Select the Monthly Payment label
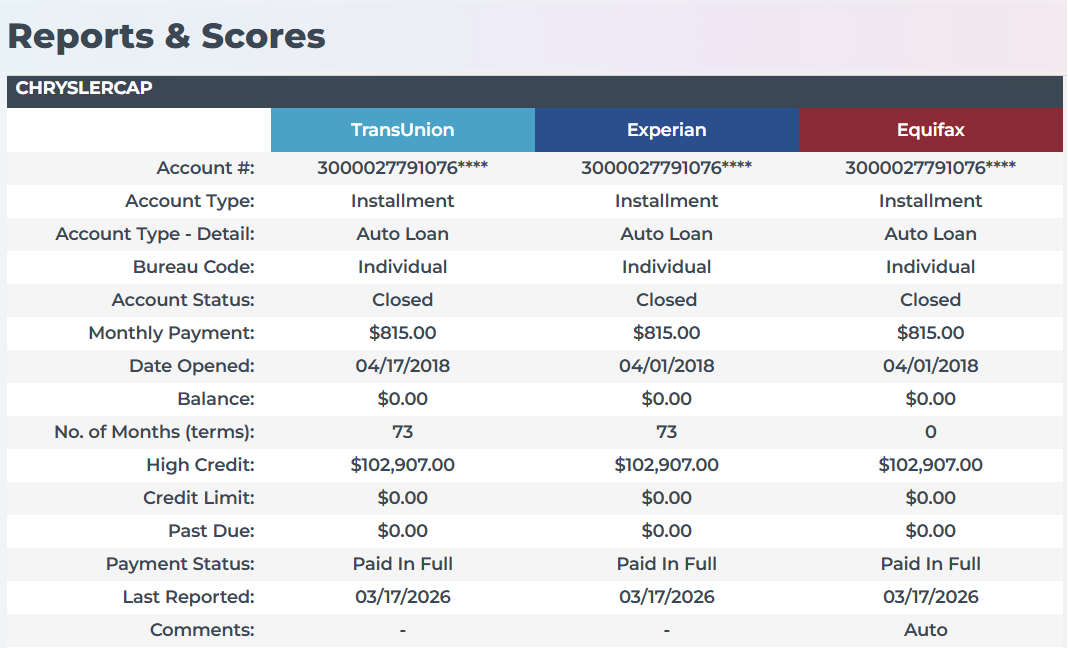 tap(172, 333)
